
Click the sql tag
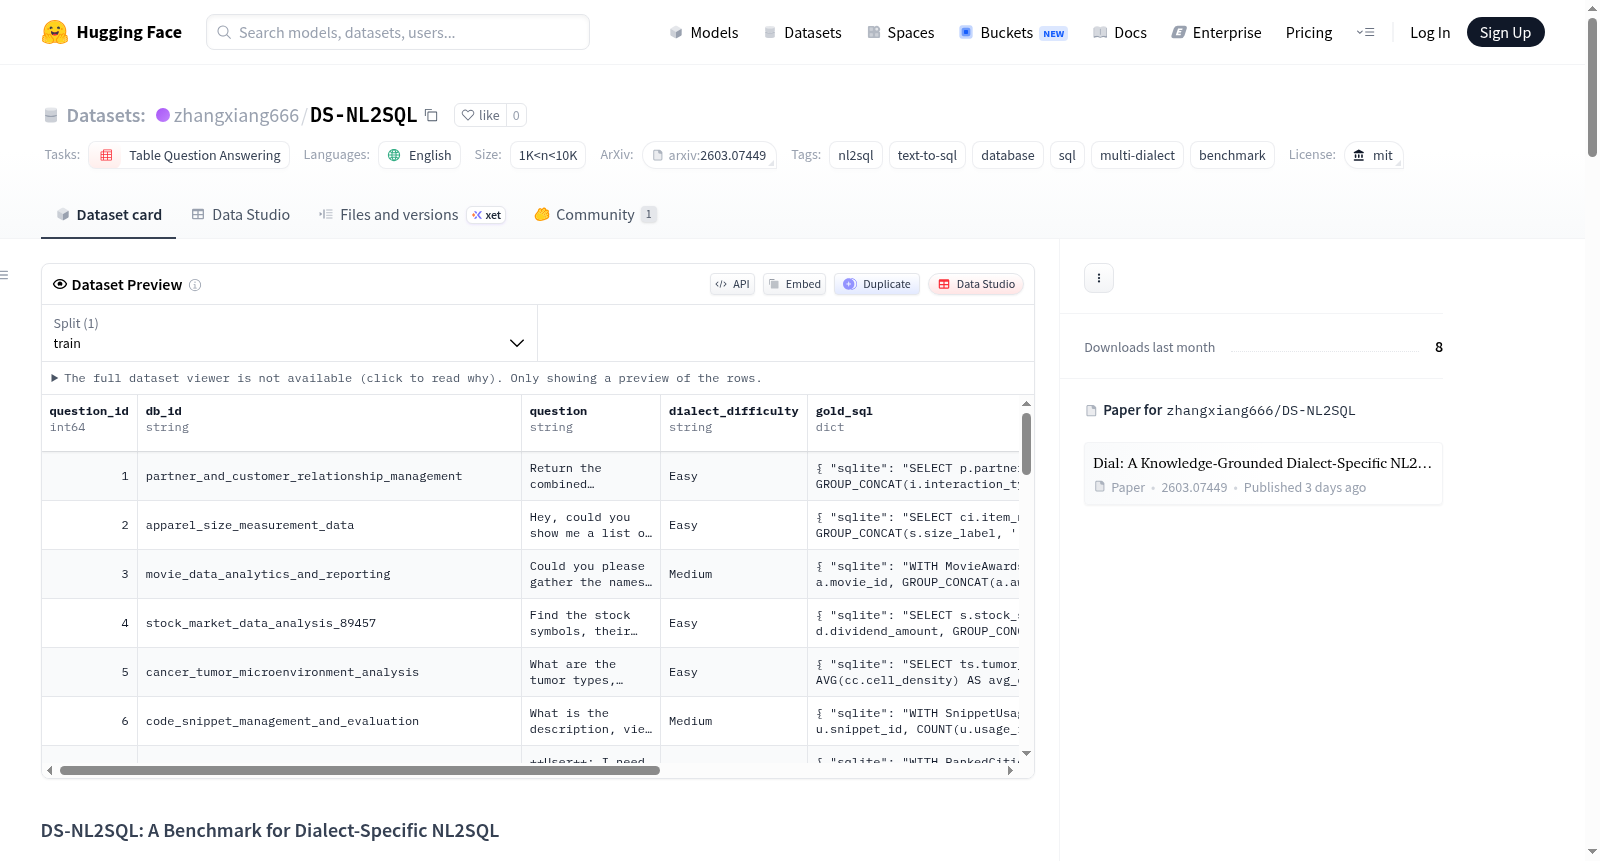coord(1067,155)
